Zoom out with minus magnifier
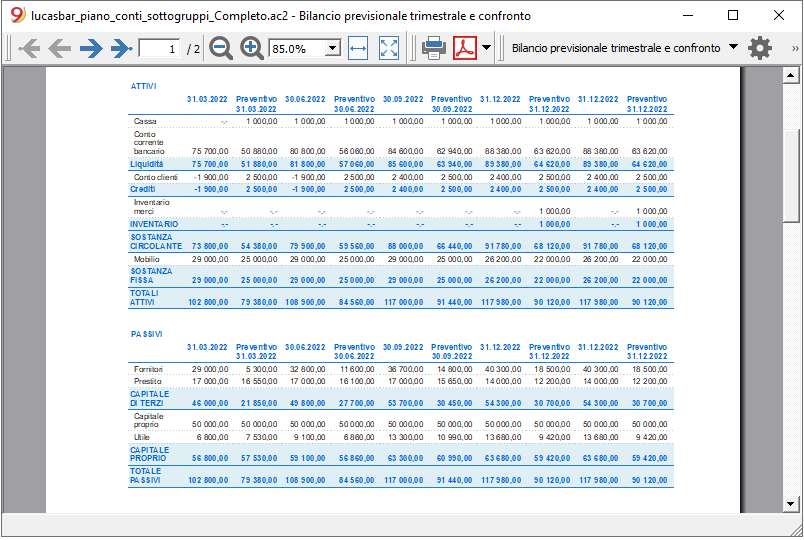Image resolution: width=804 pixels, height=540 pixels. pos(221,49)
